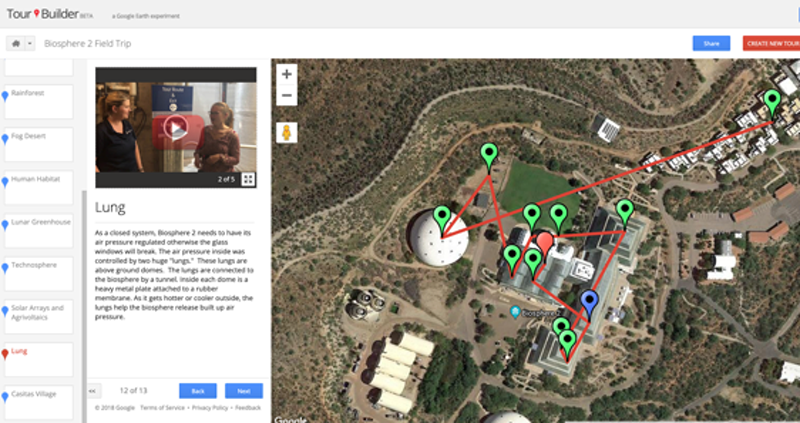Open the Feedback link

pos(248,408)
